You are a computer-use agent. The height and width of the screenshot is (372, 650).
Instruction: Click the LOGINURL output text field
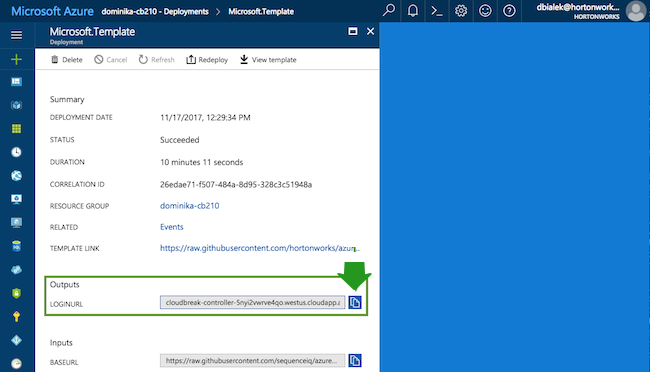(252, 302)
